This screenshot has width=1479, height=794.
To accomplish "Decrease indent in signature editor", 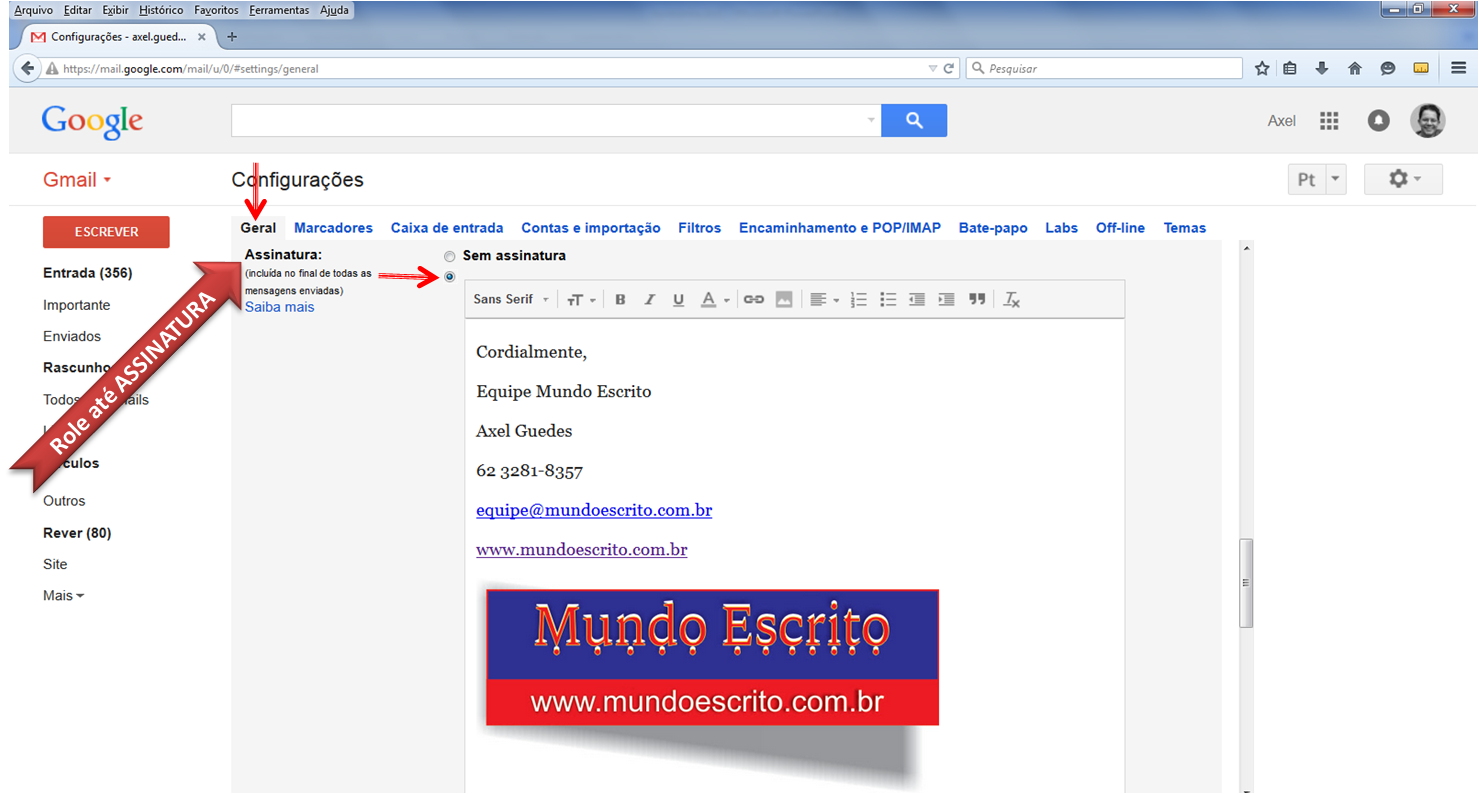I will point(917,299).
